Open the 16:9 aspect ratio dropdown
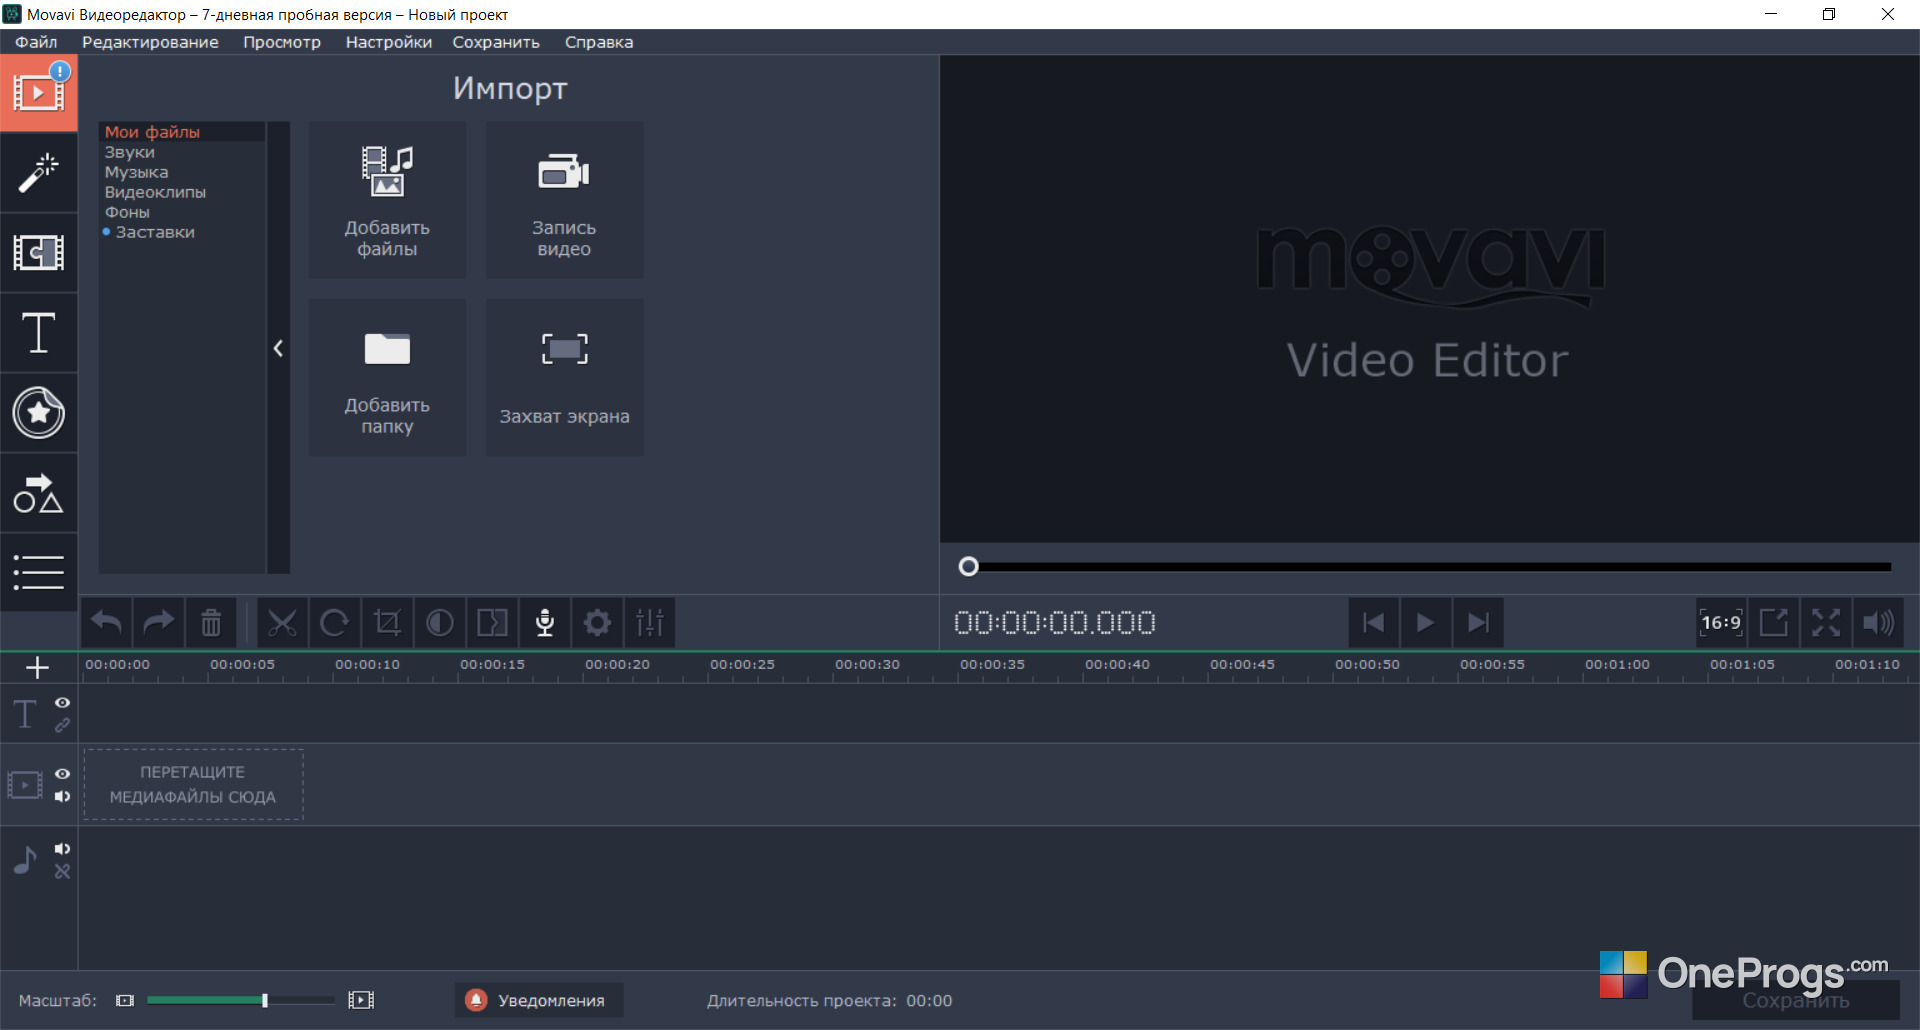 click(1721, 623)
